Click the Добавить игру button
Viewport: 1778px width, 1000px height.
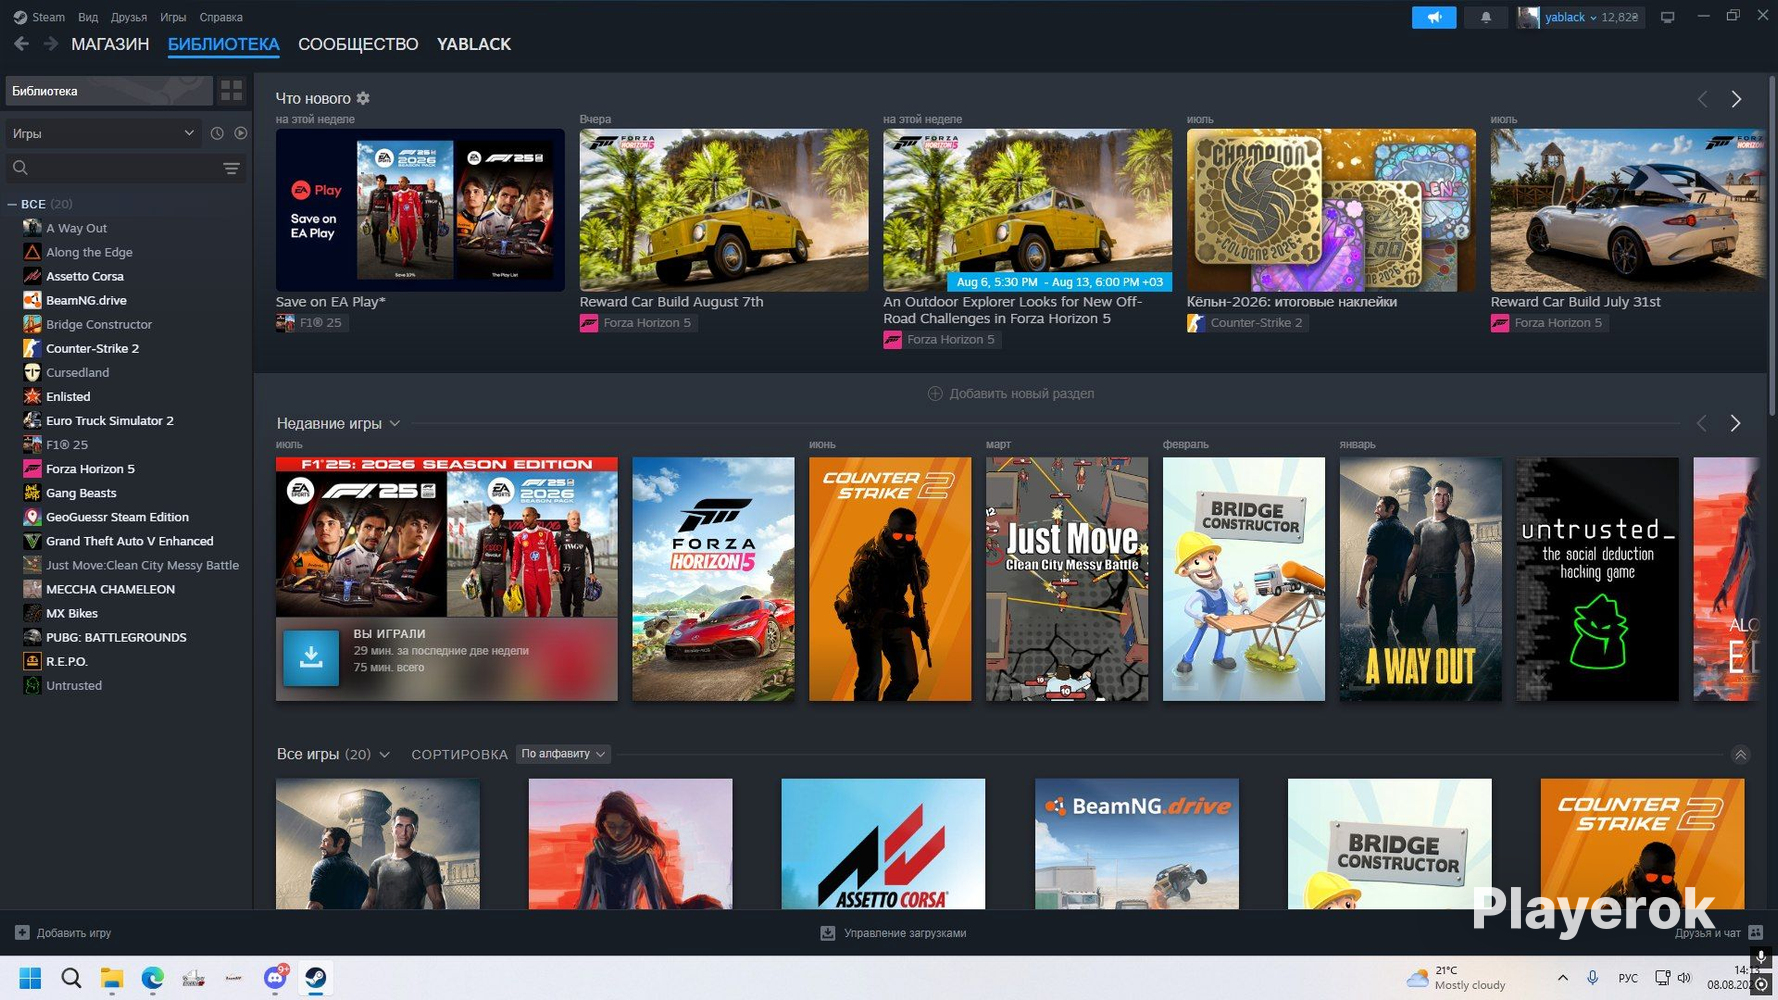(64, 933)
